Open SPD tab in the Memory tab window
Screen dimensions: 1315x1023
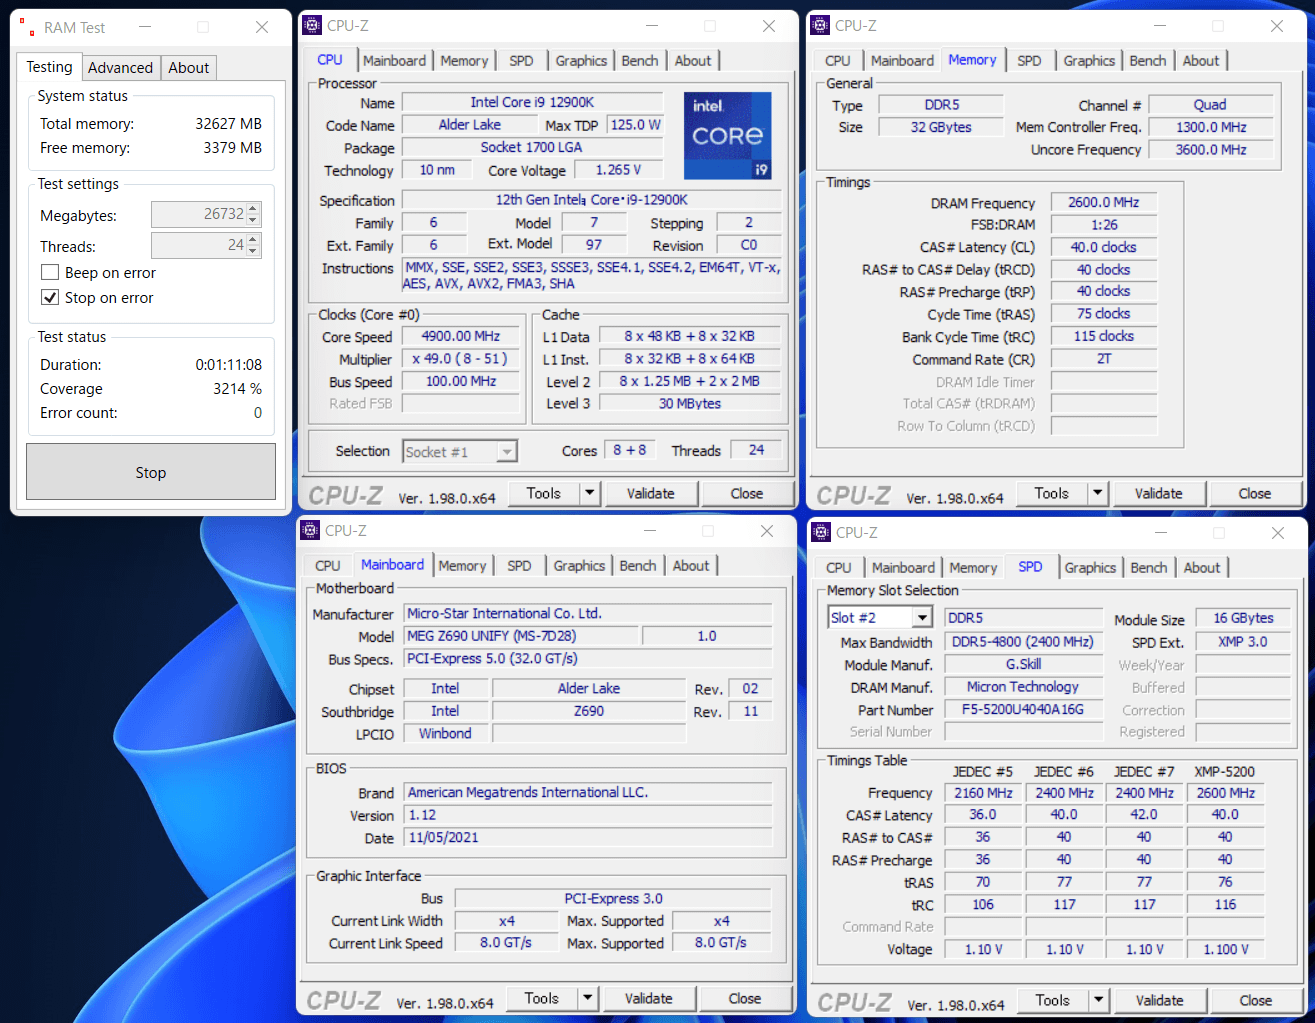tap(1029, 61)
